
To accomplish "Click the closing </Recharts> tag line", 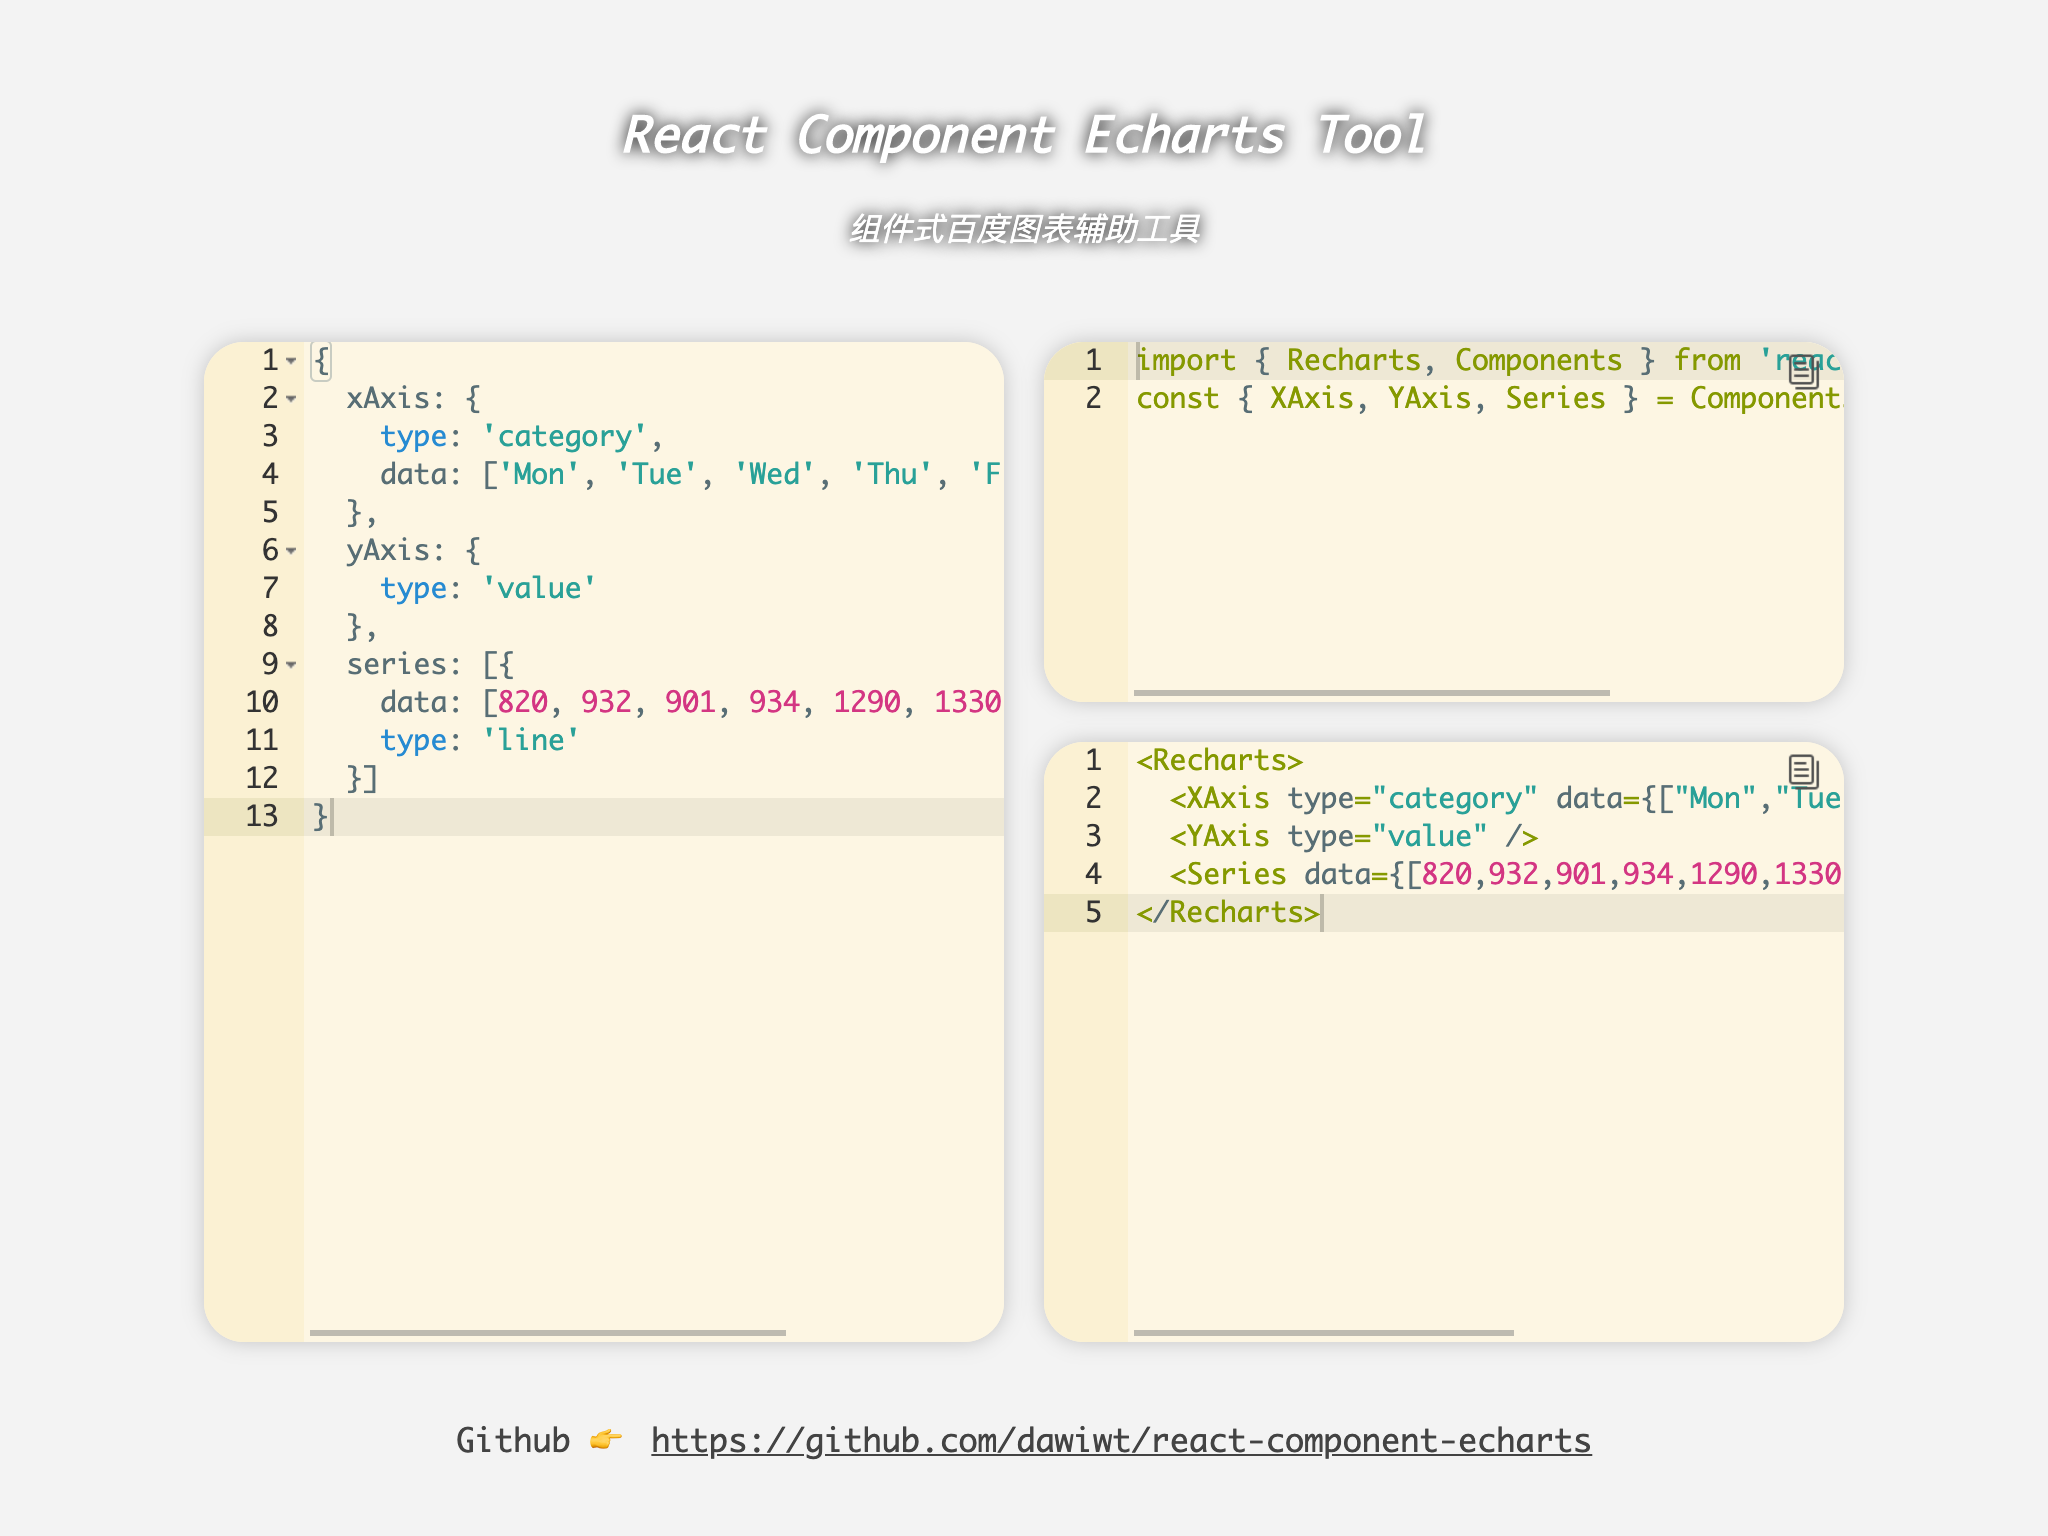I will pyautogui.click(x=1228, y=913).
